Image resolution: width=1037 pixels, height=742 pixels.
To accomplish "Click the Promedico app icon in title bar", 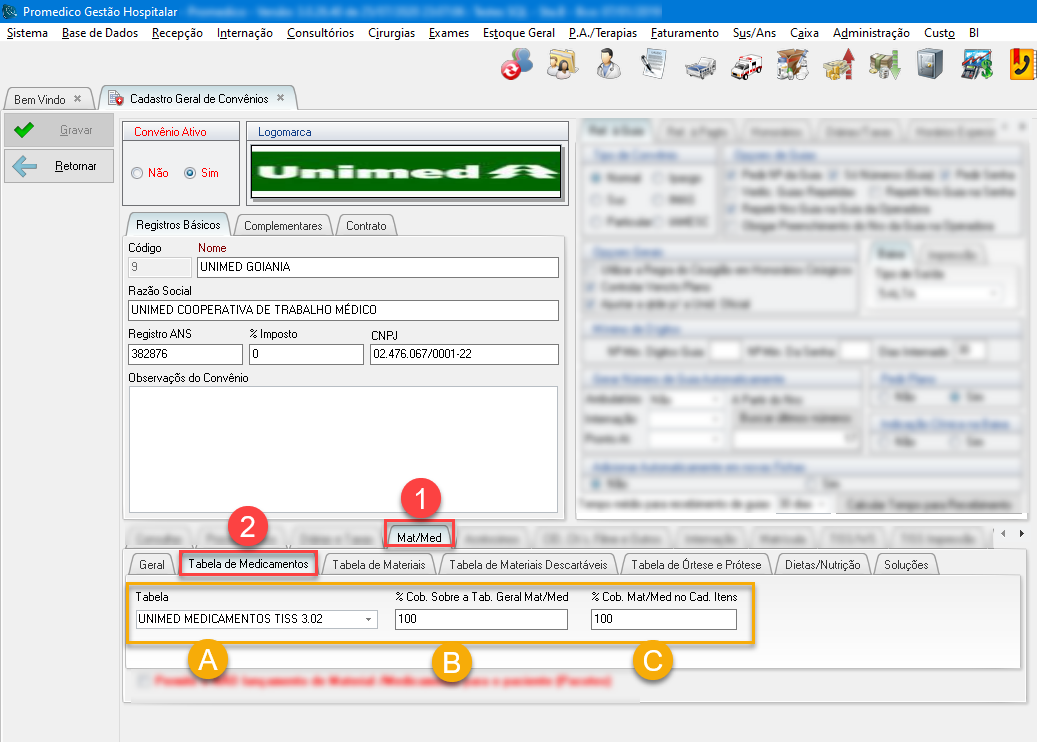I will coord(10,11).
